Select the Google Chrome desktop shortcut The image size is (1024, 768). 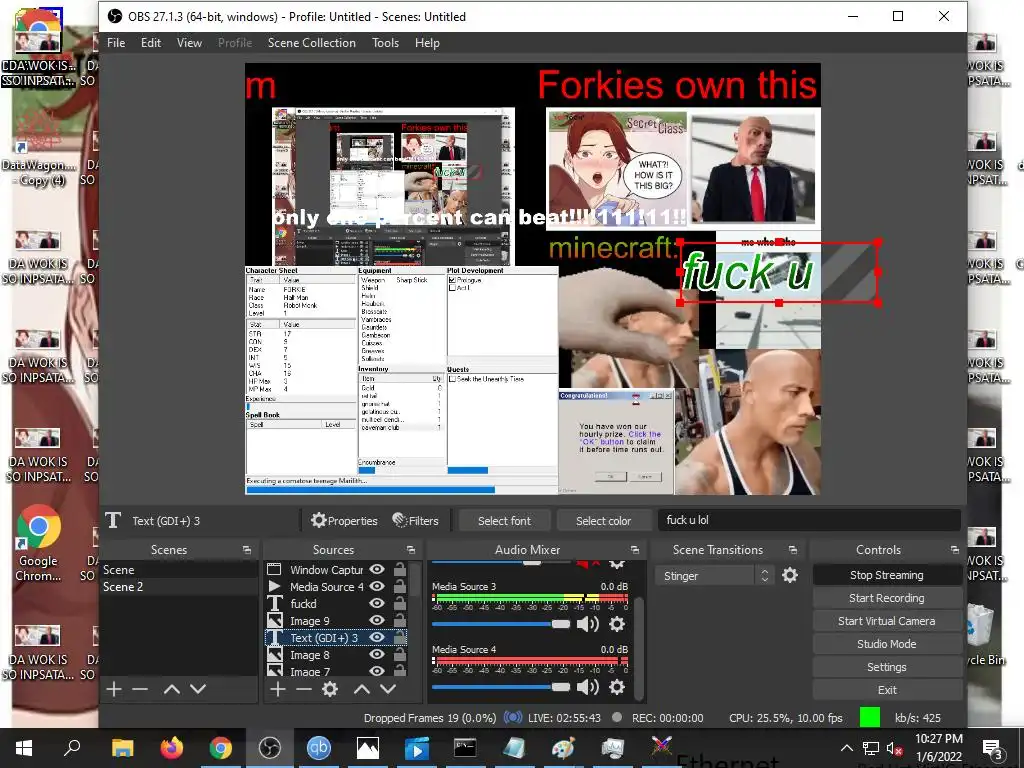(x=38, y=543)
